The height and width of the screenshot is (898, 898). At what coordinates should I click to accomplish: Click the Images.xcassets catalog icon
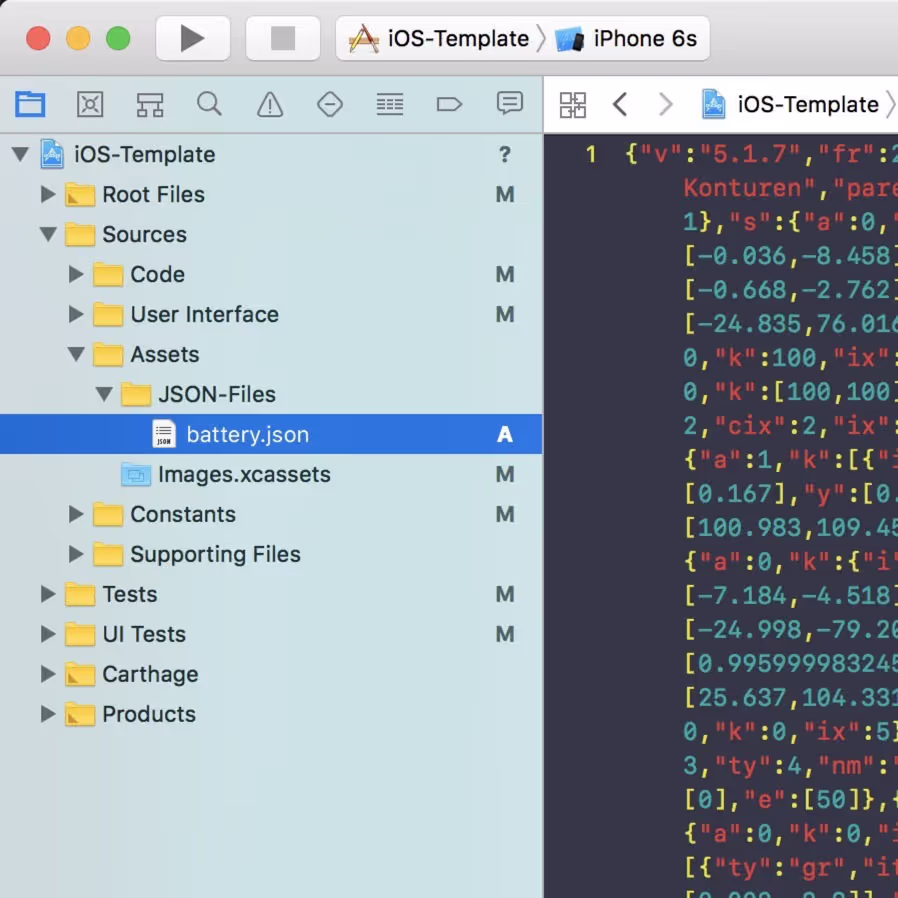pos(136,474)
